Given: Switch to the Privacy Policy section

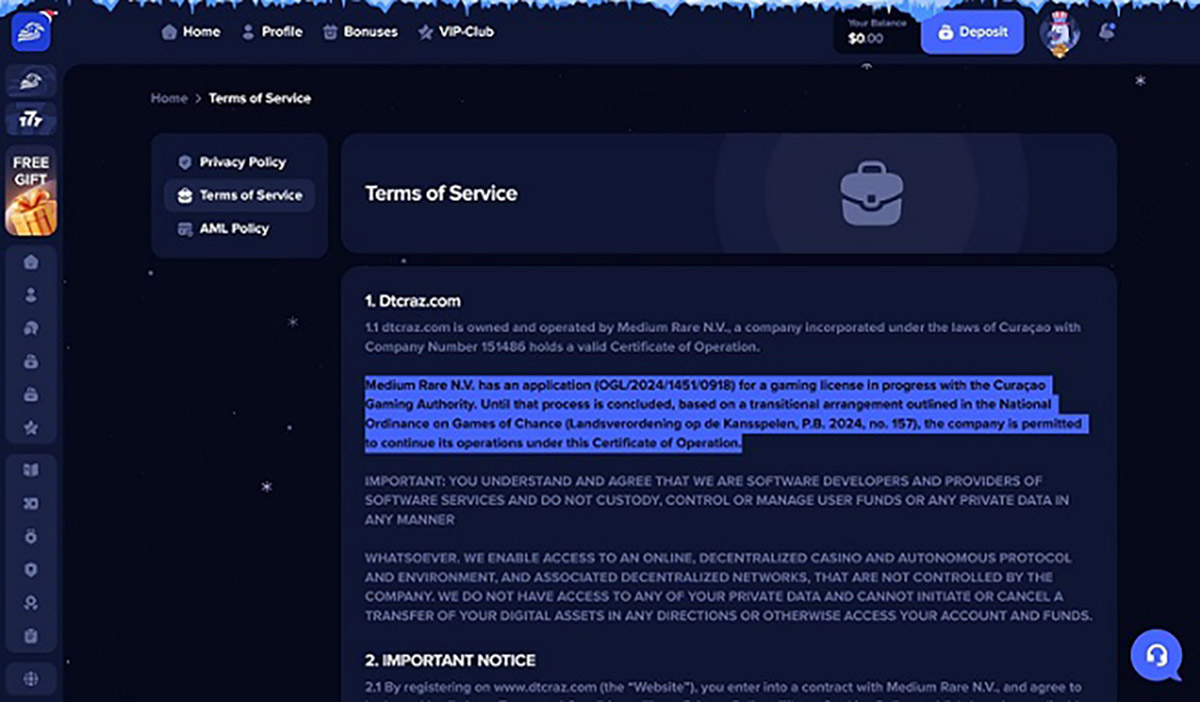Looking at the screenshot, I should tap(241, 162).
